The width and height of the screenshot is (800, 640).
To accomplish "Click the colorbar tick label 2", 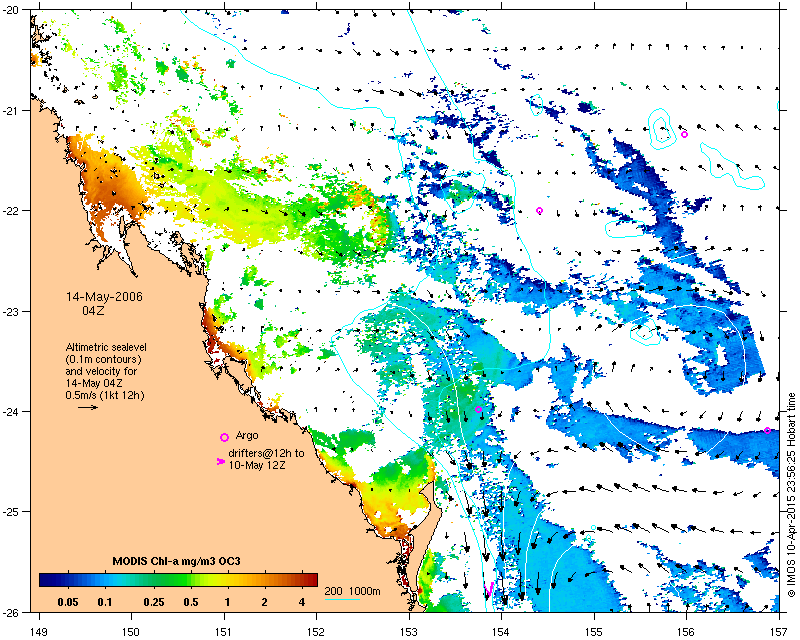I will click(264, 602).
